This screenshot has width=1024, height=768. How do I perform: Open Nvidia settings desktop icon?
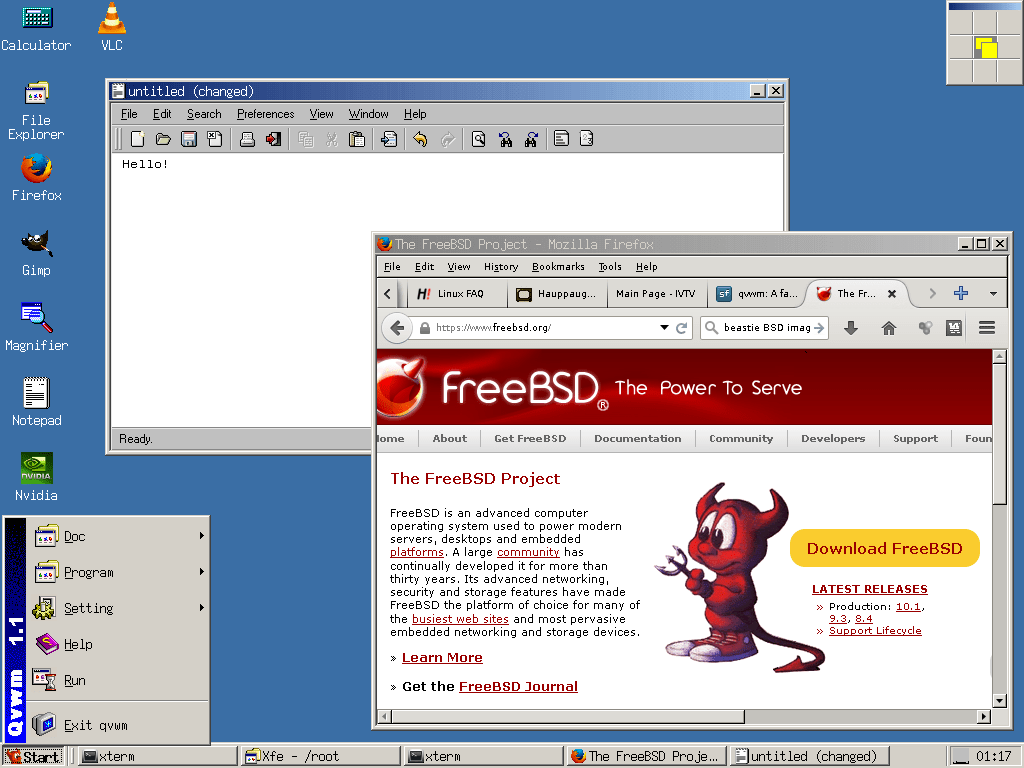point(37,477)
